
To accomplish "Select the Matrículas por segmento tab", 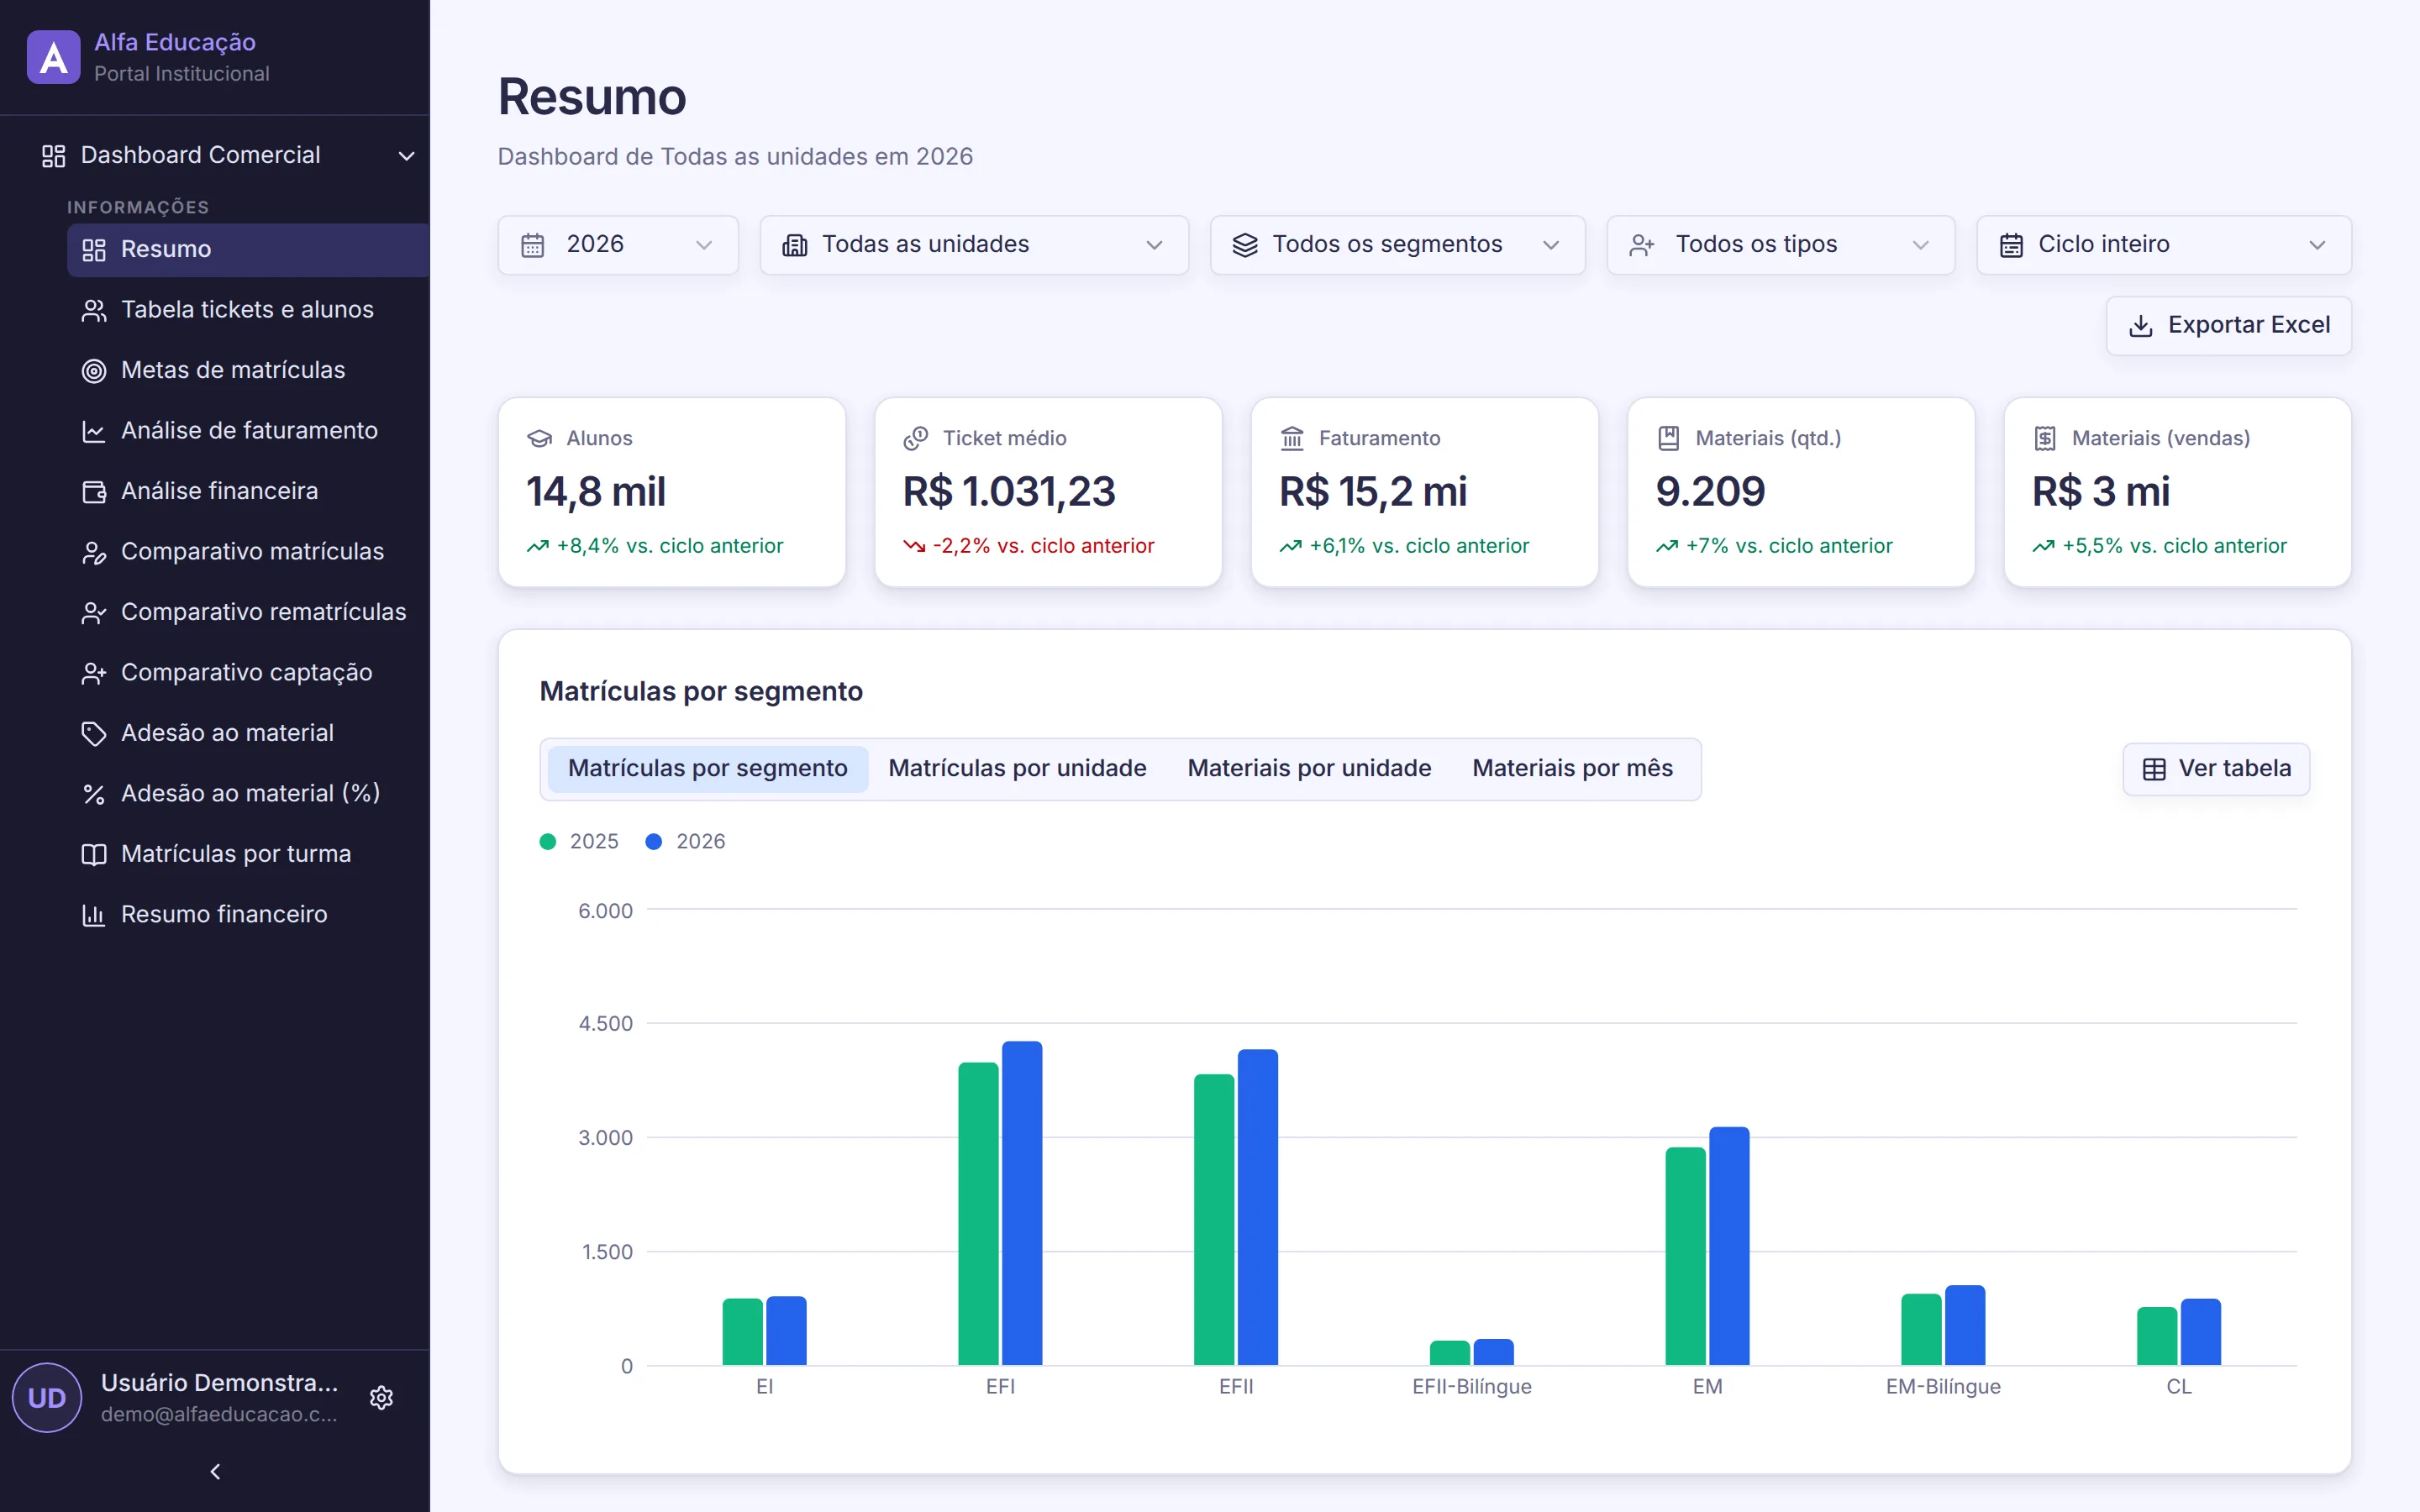I will tap(708, 768).
